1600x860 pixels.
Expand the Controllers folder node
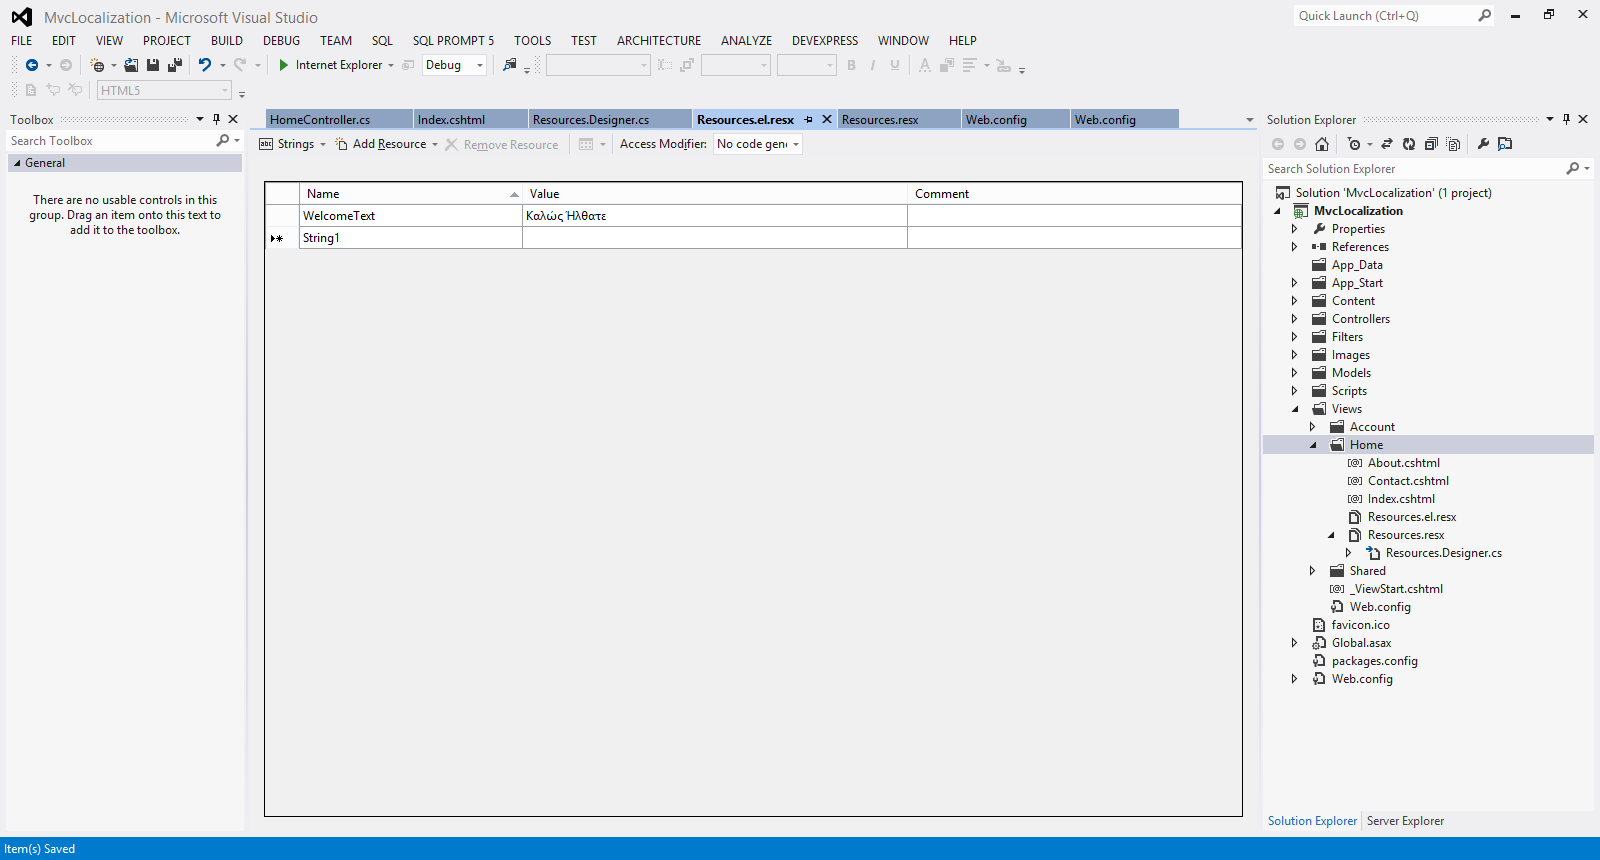(x=1294, y=319)
